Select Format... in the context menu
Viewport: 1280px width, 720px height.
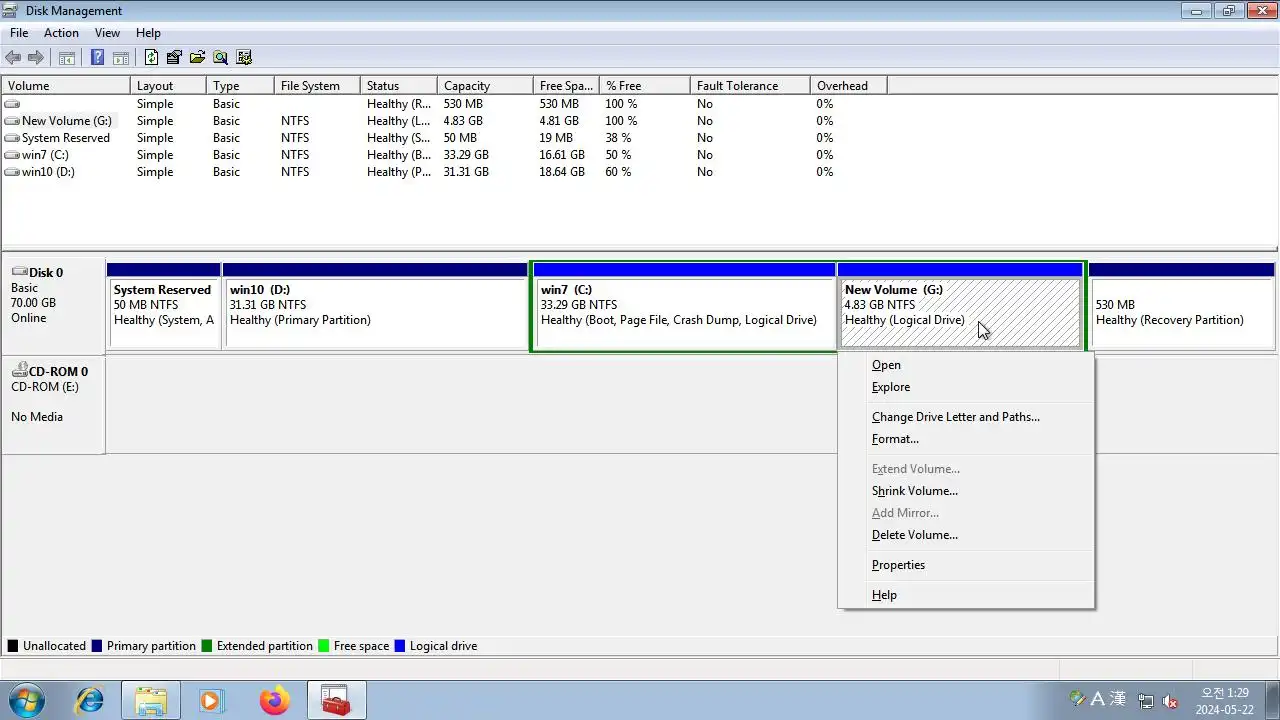[x=966, y=439]
